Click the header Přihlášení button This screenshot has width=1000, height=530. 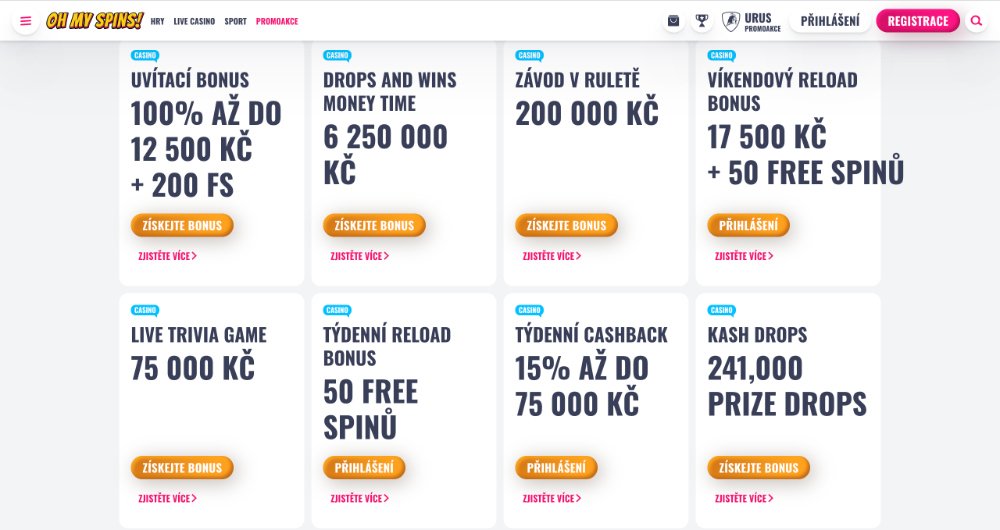point(829,21)
